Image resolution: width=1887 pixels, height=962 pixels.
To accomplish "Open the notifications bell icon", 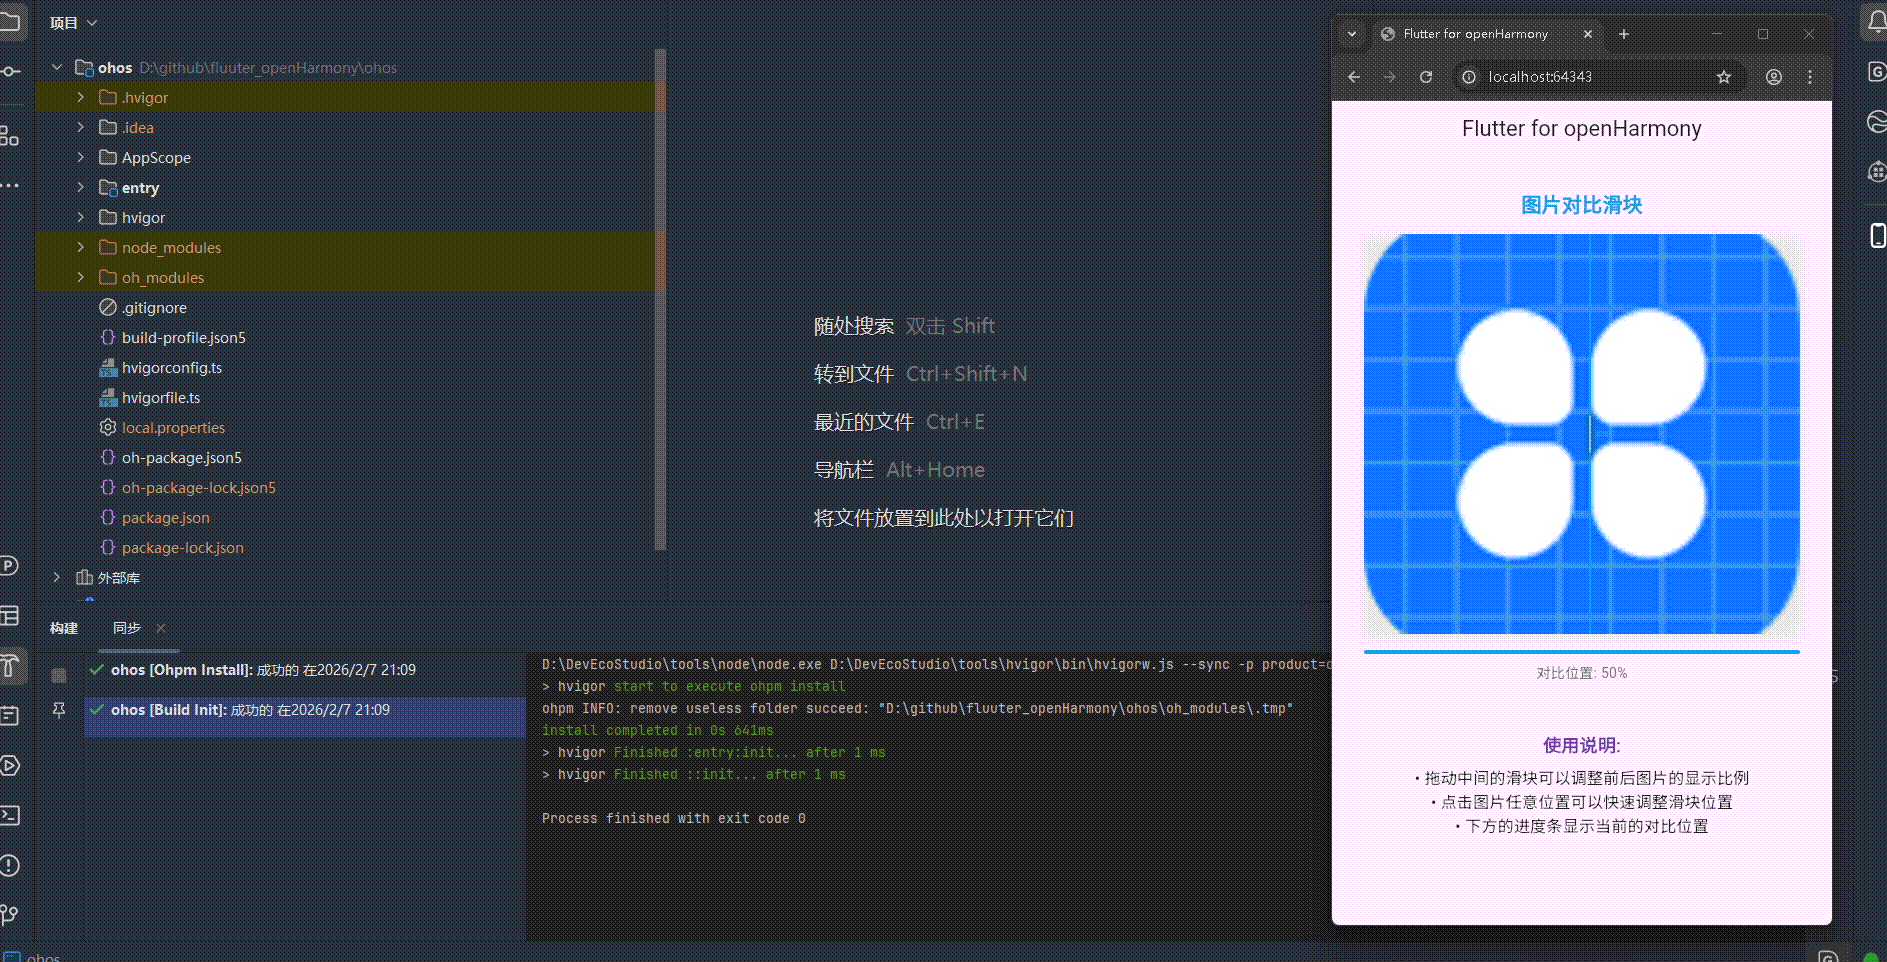I will [1877, 22].
